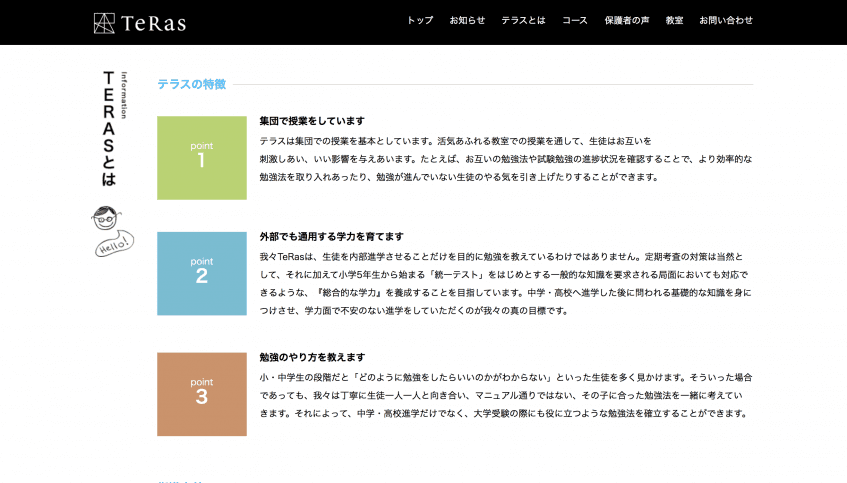Click the brown point 3 box
The width and height of the screenshot is (847, 483).
point(202,394)
